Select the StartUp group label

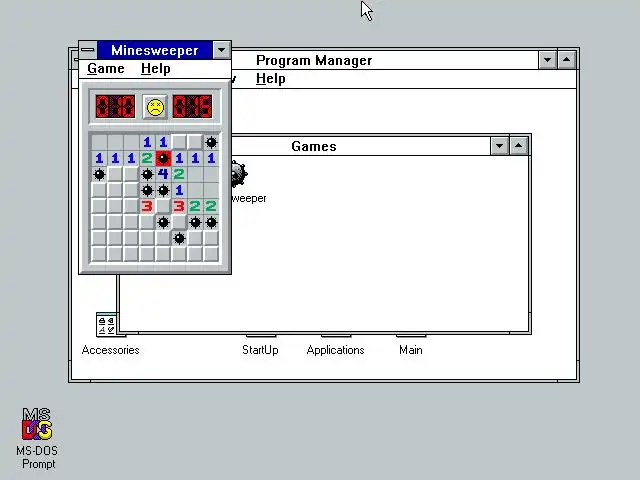click(x=260, y=350)
